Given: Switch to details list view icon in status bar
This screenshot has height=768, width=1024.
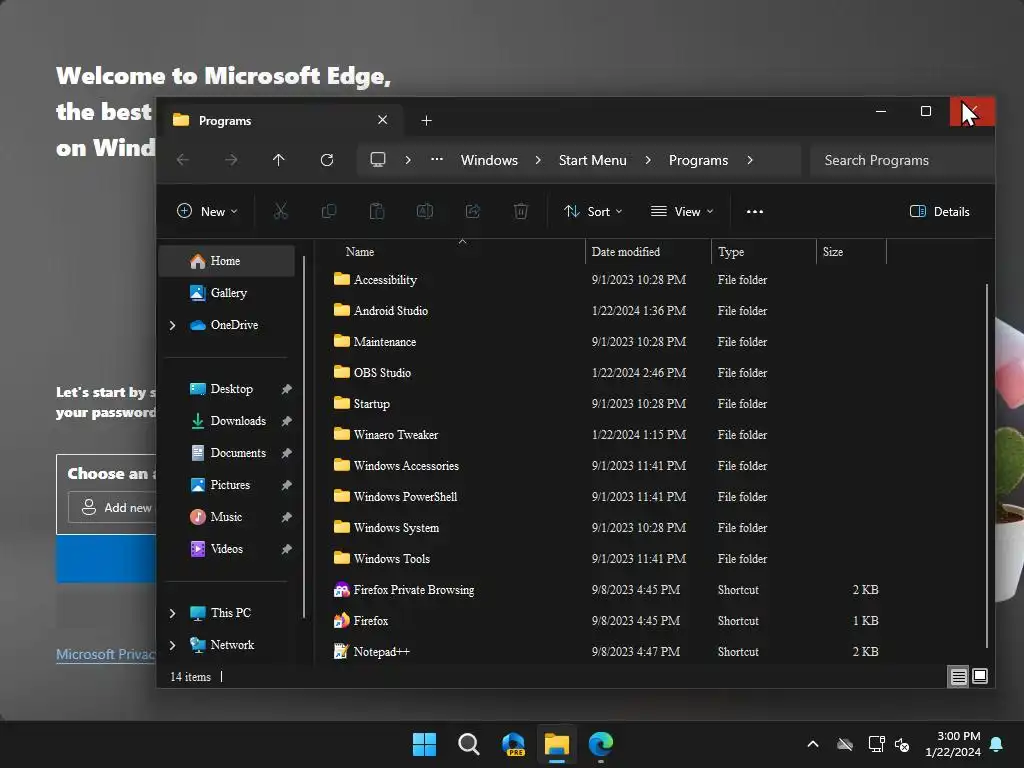Looking at the screenshot, I should pyautogui.click(x=958, y=677).
